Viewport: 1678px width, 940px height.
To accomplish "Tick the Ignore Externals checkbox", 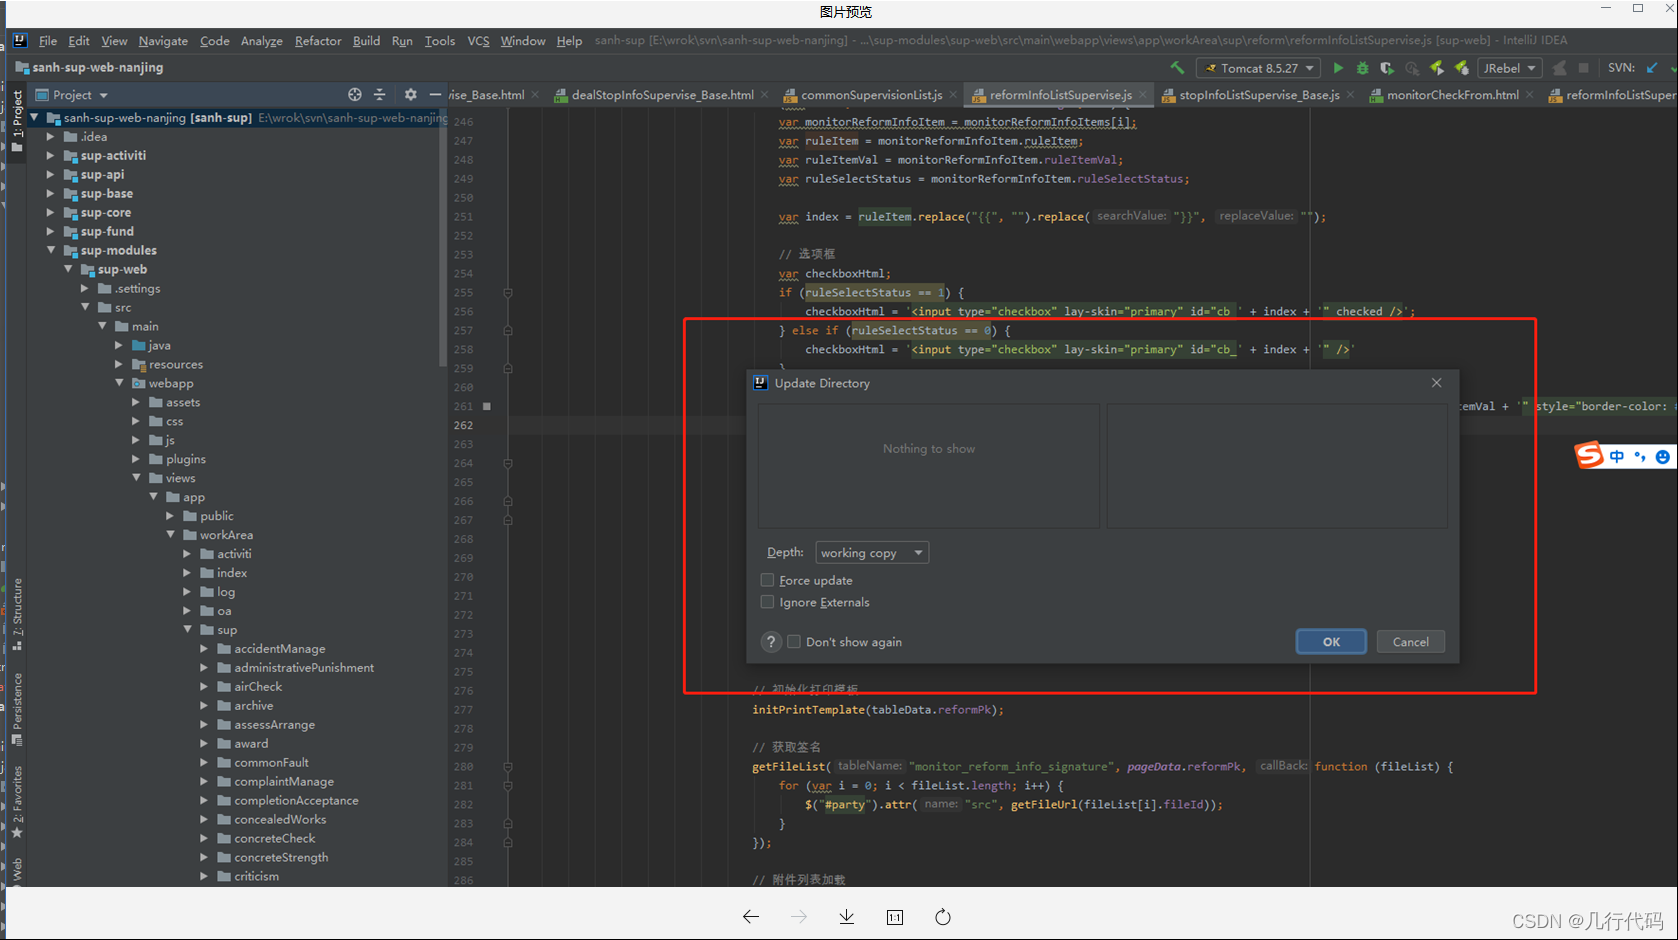I will click(767, 602).
